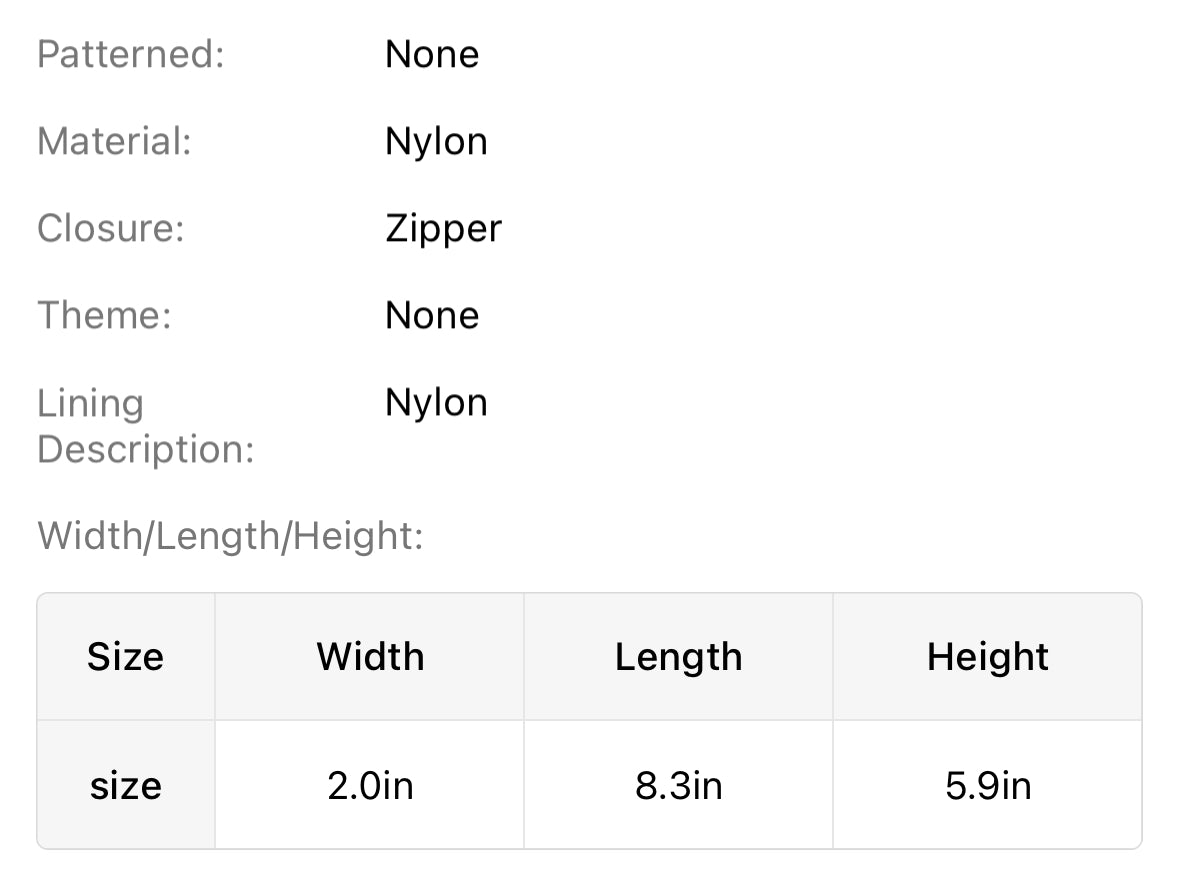Click the Width column header
This screenshot has width=1179, height=896.
click(370, 657)
